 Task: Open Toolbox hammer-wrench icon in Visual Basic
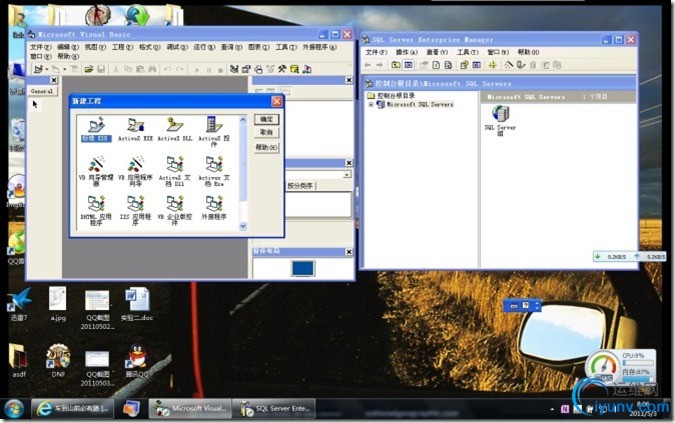click(x=282, y=69)
